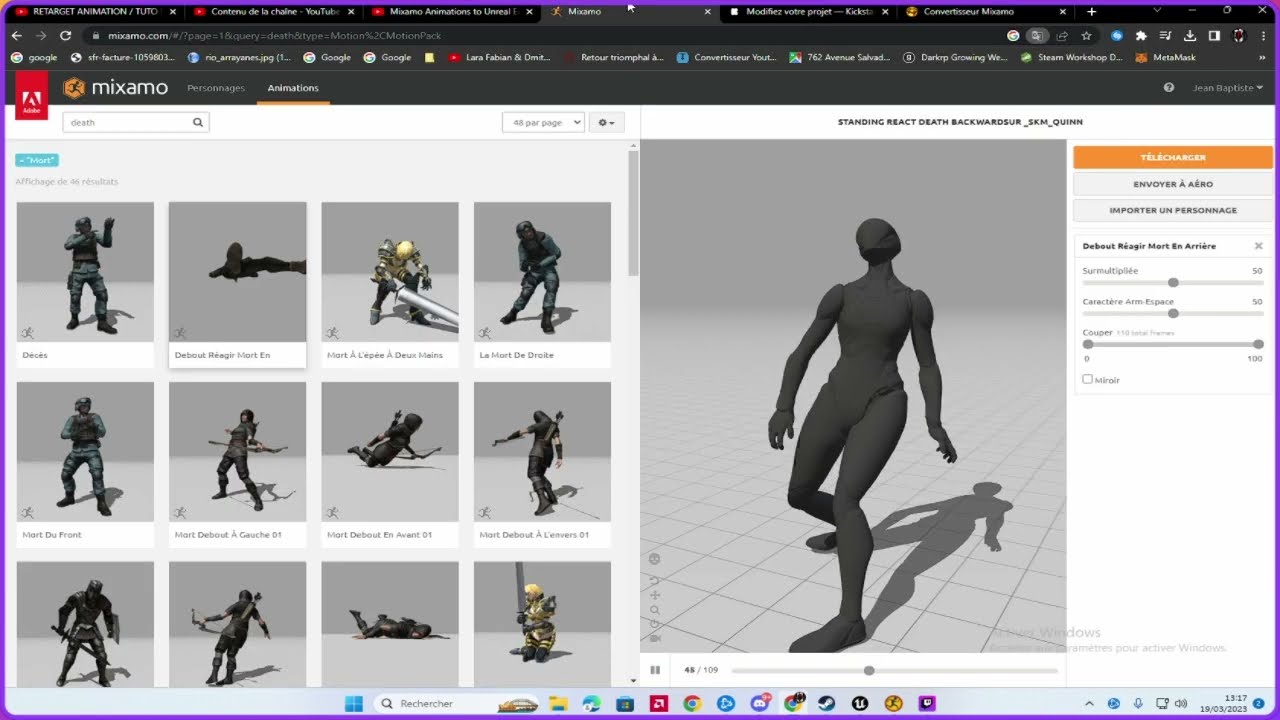Select Mort Debout À Gauche 01 thumbnail
The height and width of the screenshot is (720, 1280).
coord(237,452)
